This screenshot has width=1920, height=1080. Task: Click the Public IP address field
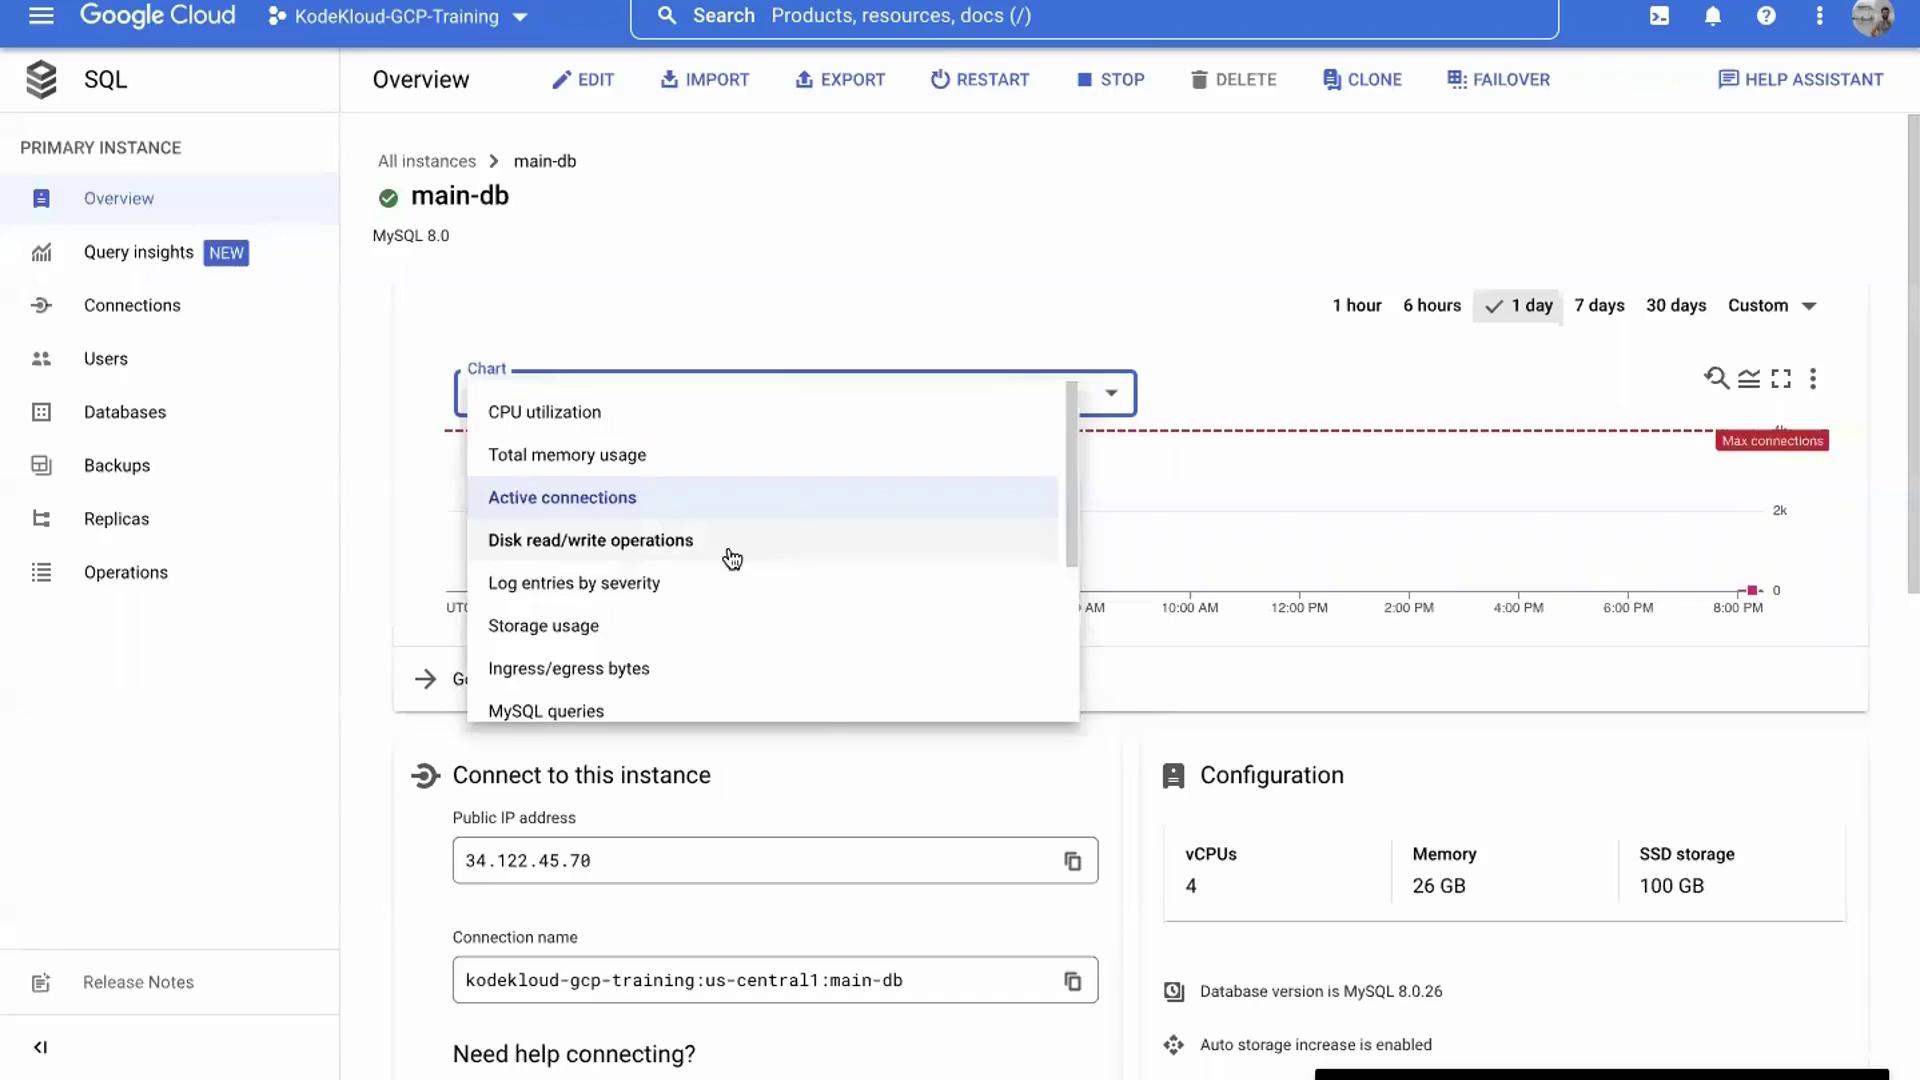pyautogui.click(x=775, y=861)
